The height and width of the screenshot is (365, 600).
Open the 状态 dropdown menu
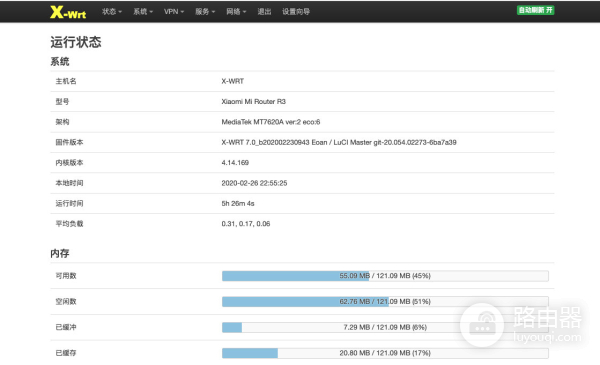(x=112, y=11)
